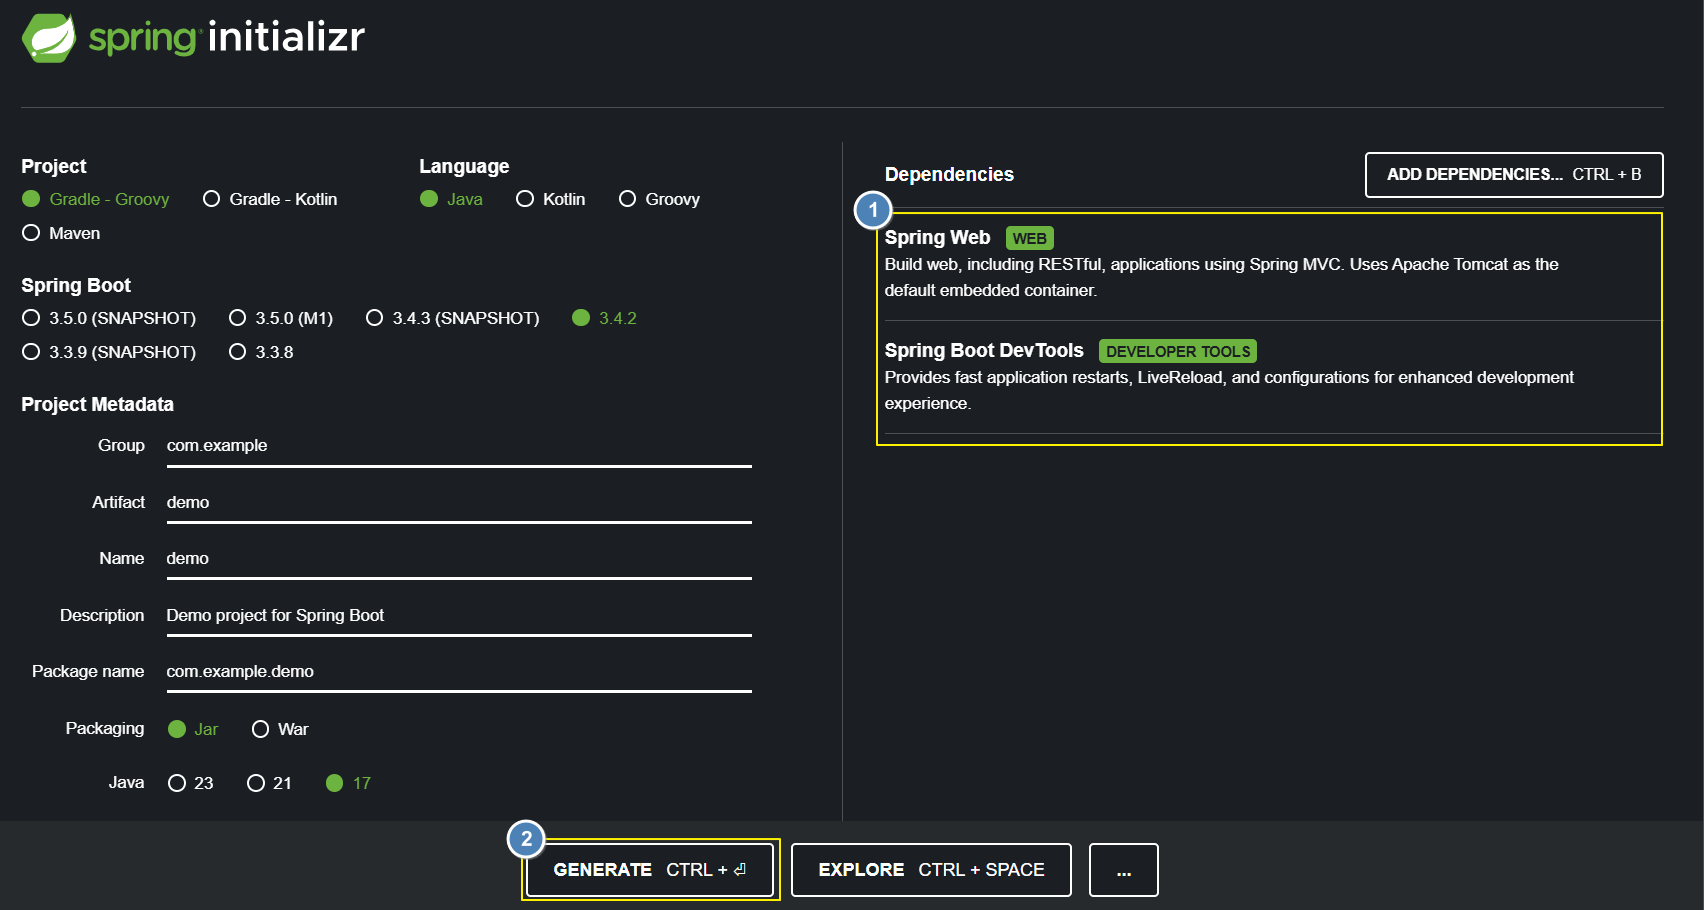Image resolution: width=1704 pixels, height=910 pixels.
Task: Open Explore project preview
Action: click(931, 870)
